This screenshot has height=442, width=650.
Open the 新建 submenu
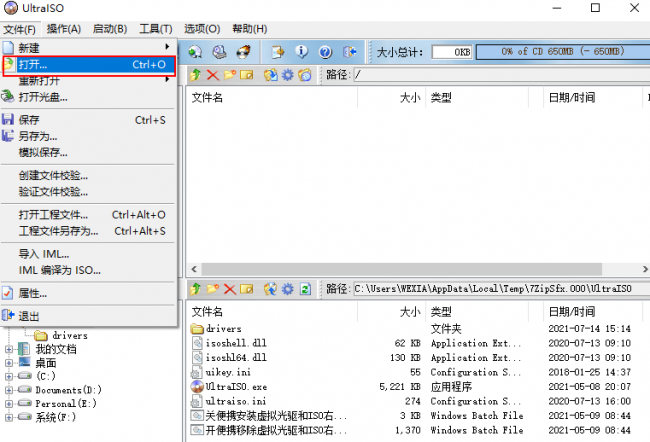click(x=89, y=48)
